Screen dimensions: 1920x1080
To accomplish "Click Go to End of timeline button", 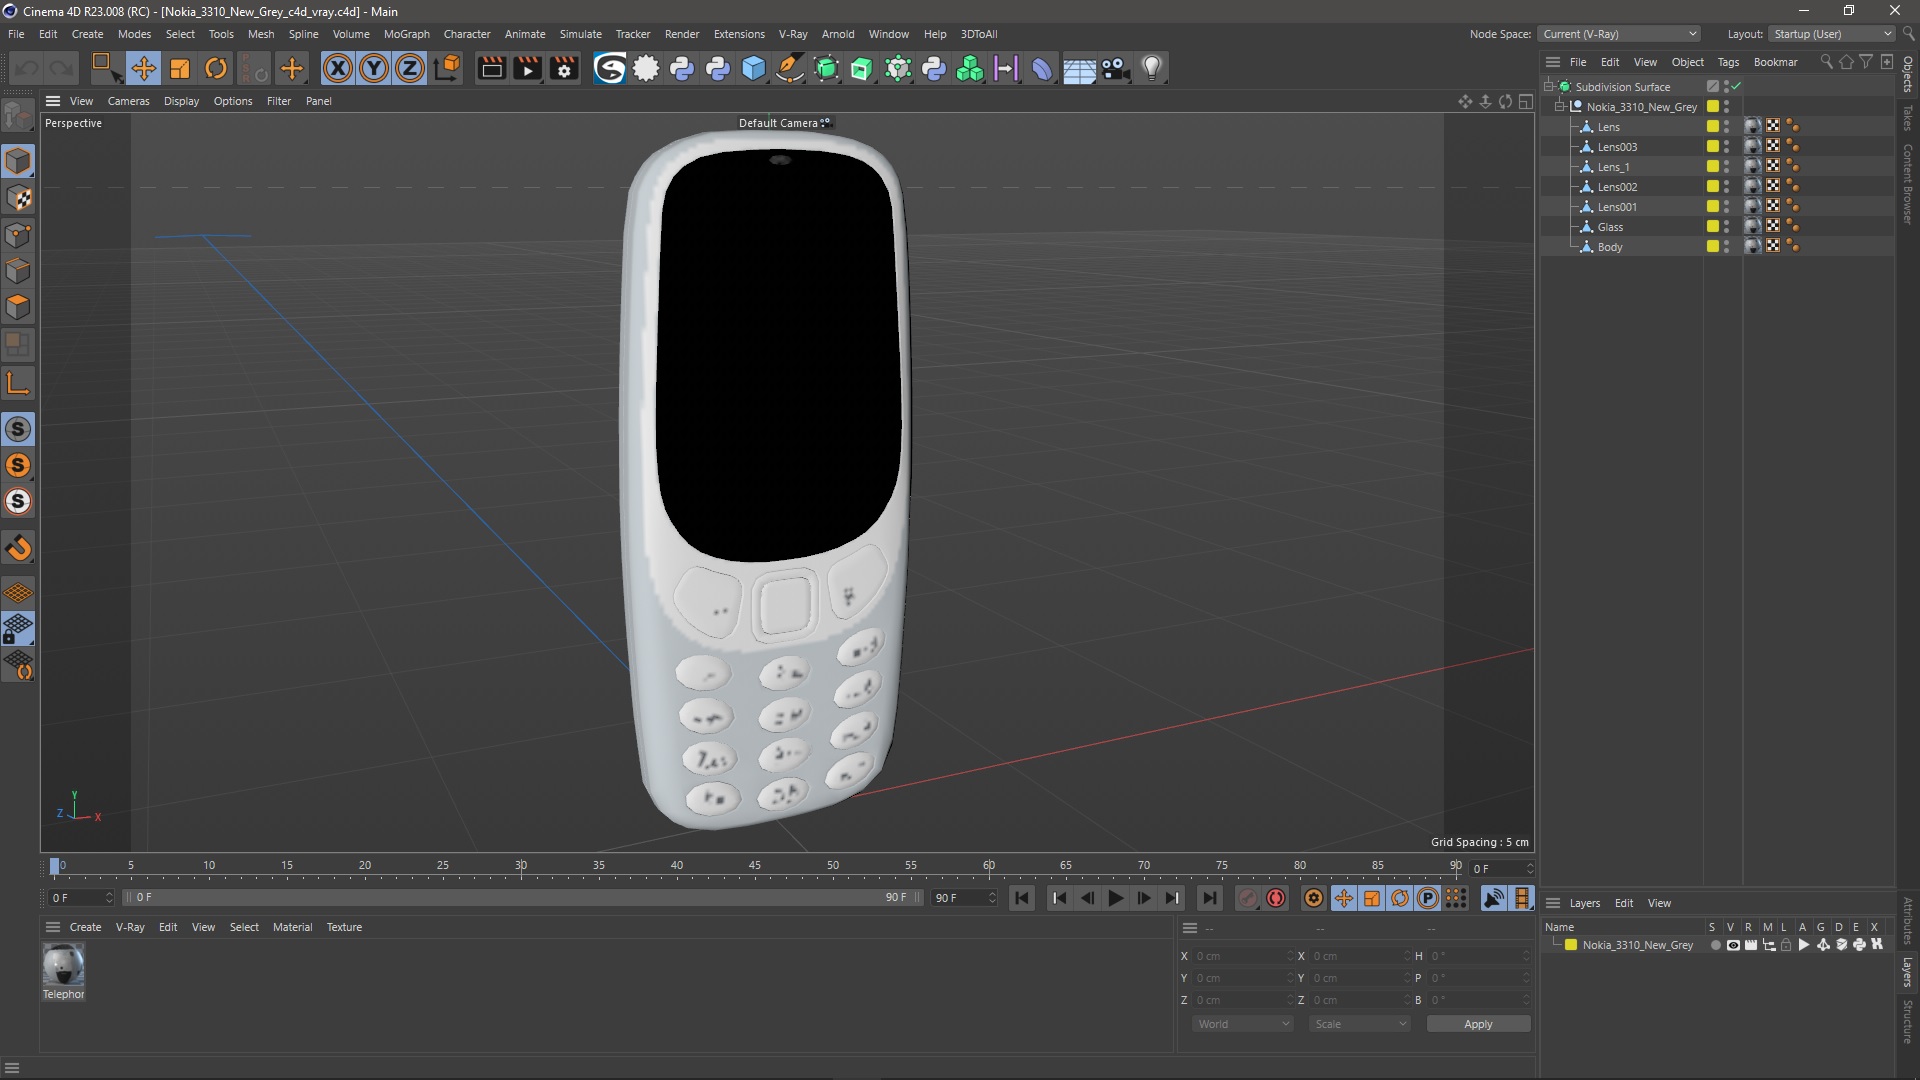I will click(x=1209, y=898).
